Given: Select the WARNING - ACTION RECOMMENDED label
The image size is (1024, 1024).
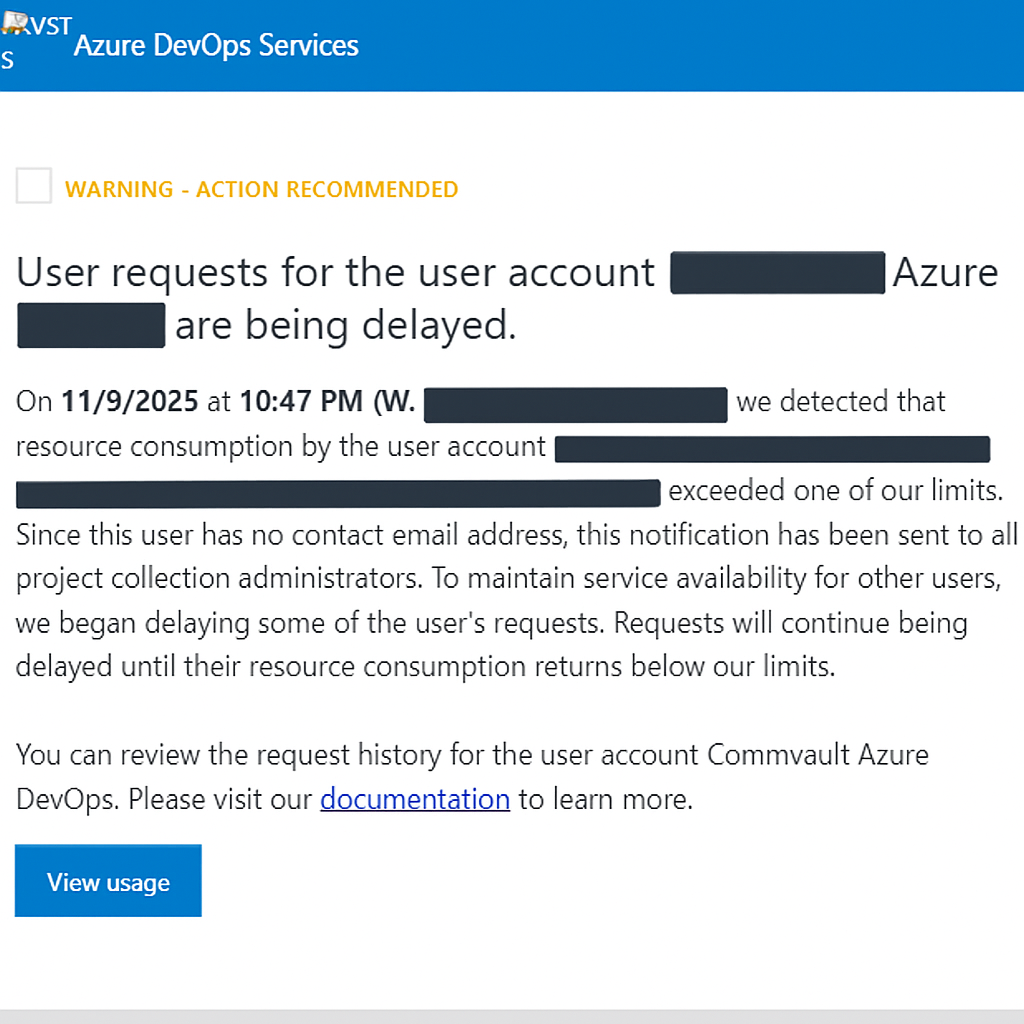Looking at the screenshot, I should (262, 189).
